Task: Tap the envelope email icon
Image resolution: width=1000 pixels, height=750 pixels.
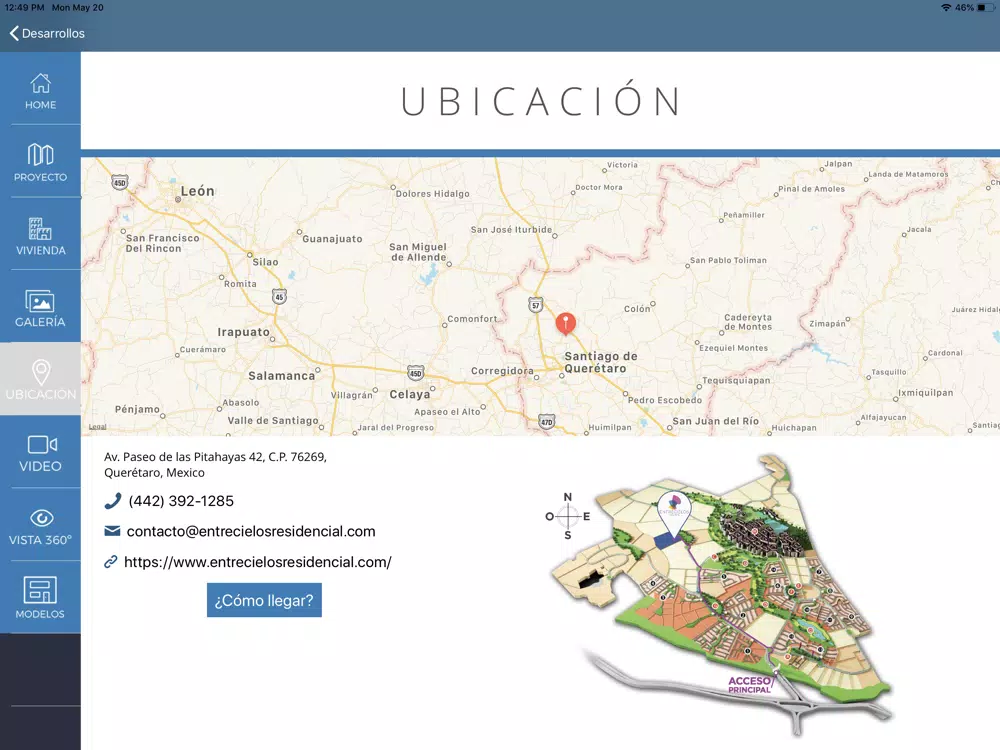Action: (x=112, y=531)
